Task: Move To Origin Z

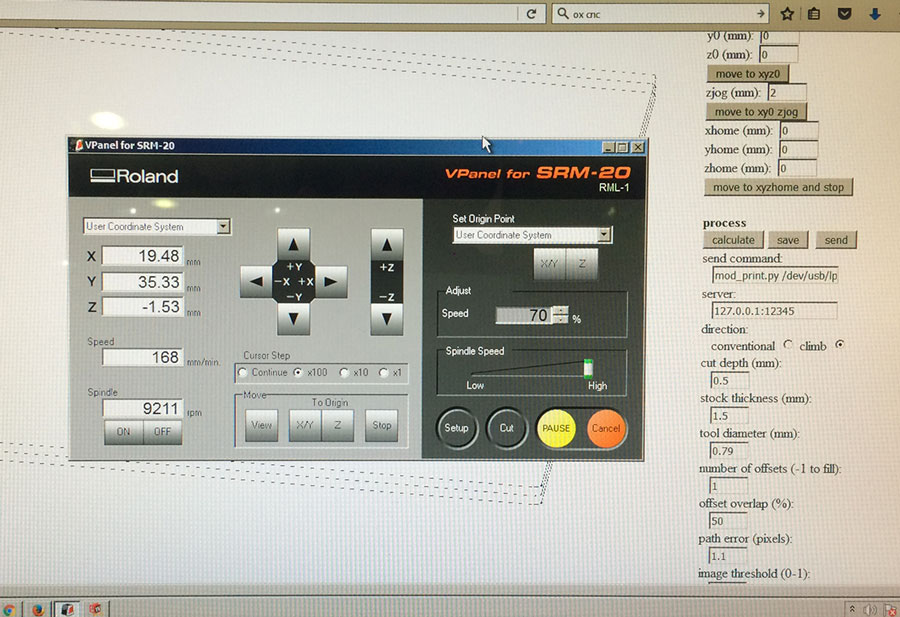Action: point(338,425)
